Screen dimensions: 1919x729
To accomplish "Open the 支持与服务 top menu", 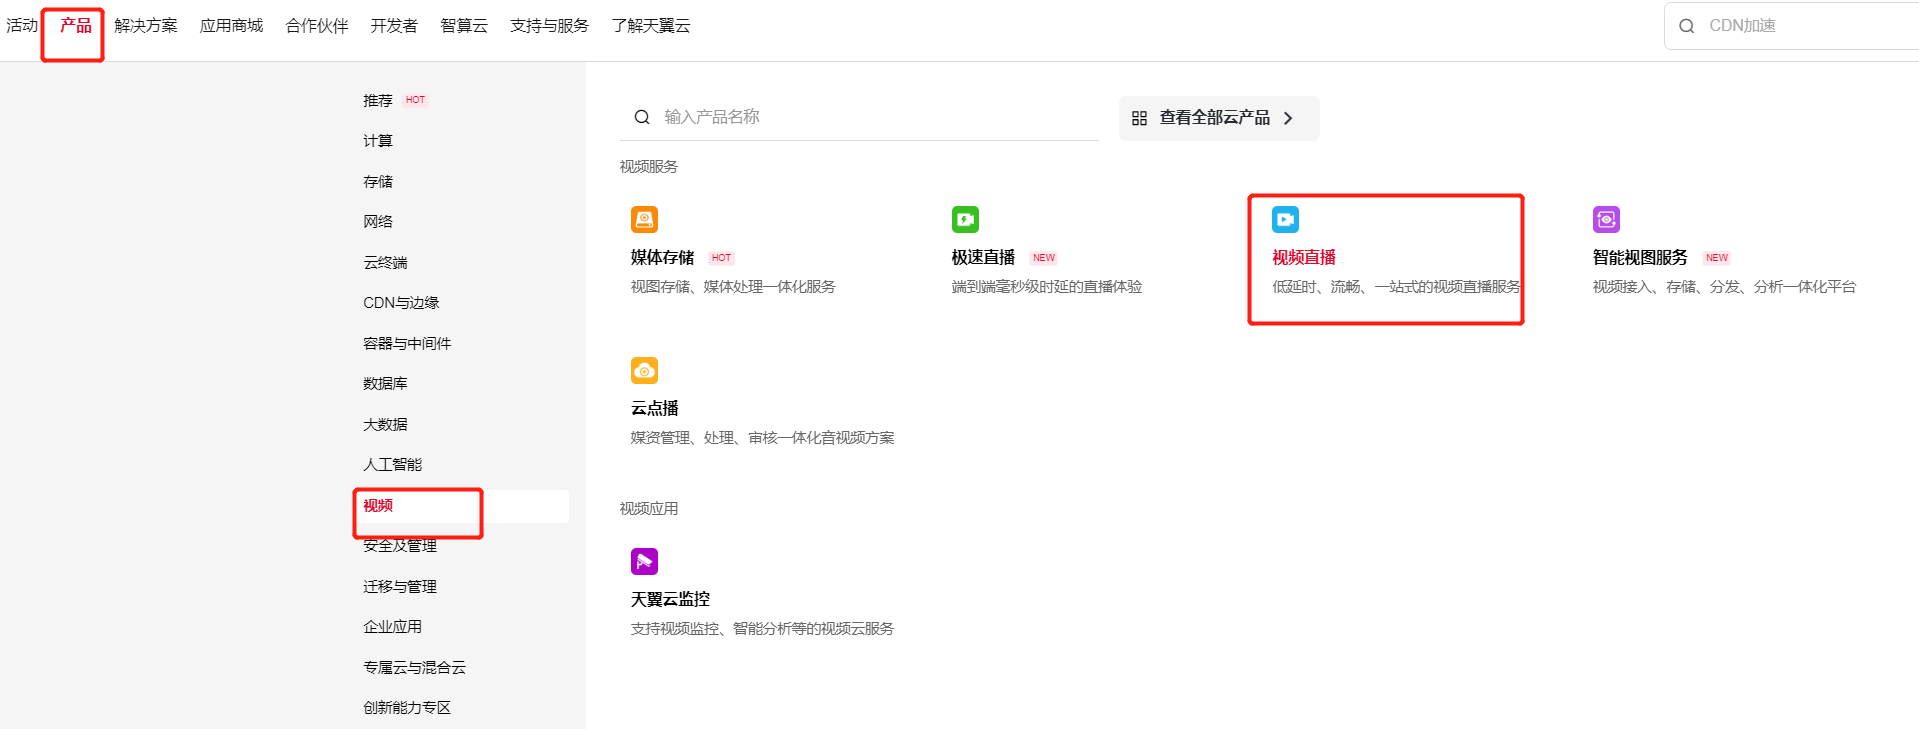I will 549,26.
